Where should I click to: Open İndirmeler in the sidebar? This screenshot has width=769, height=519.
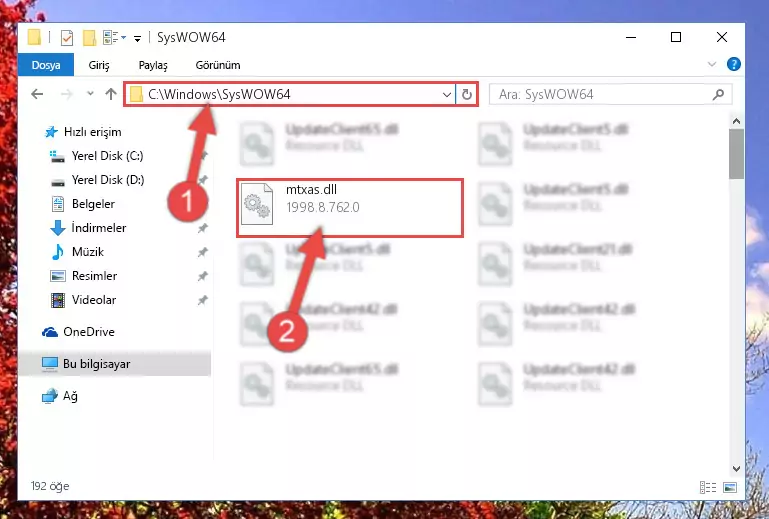pyautogui.click(x=88, y=228)
